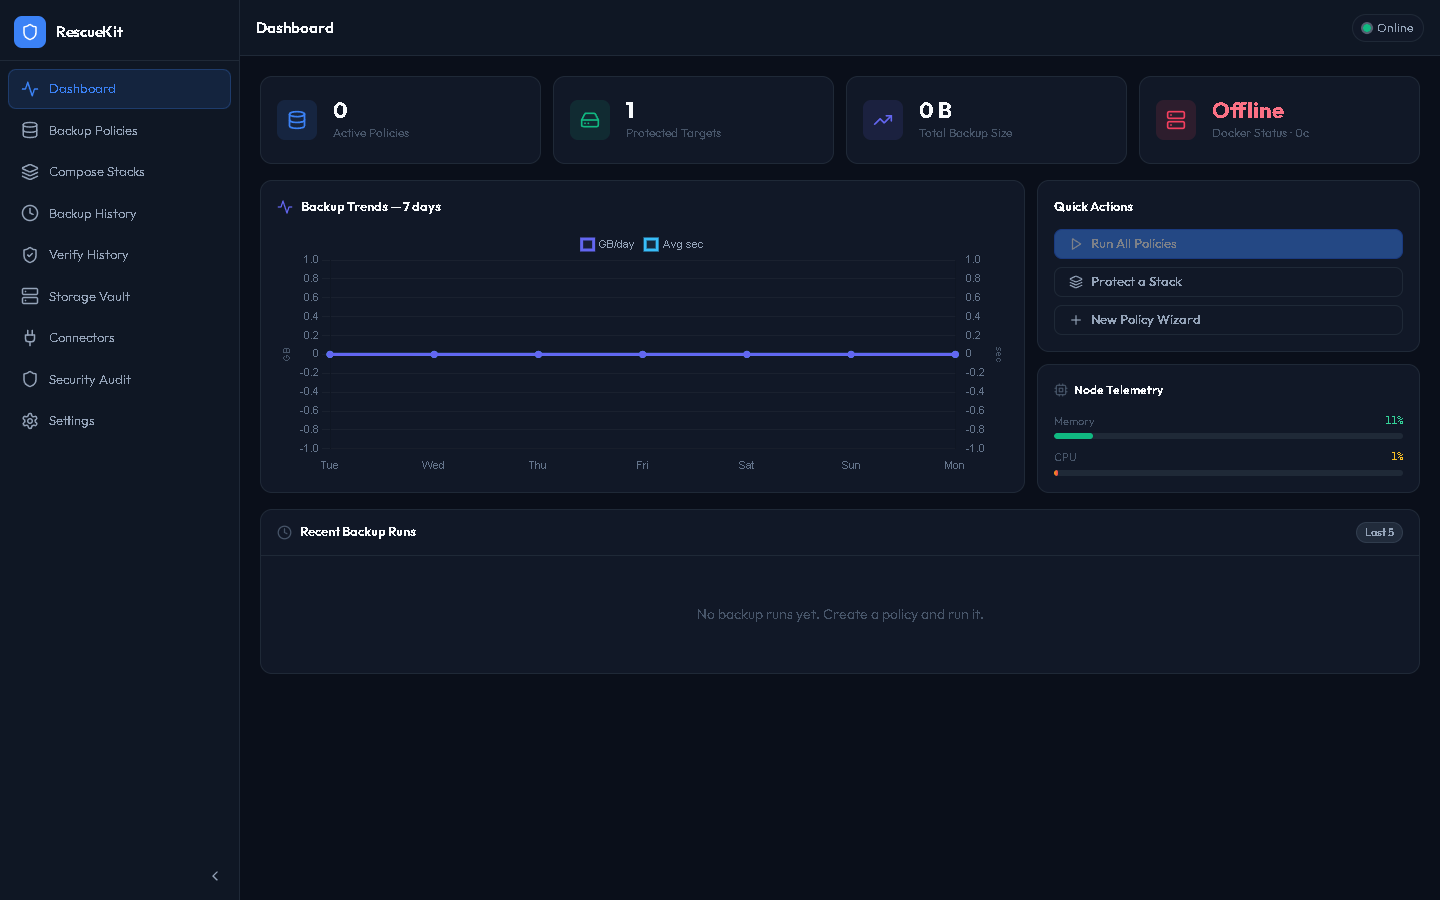Click the 'No backup runs yet' message

840,614
